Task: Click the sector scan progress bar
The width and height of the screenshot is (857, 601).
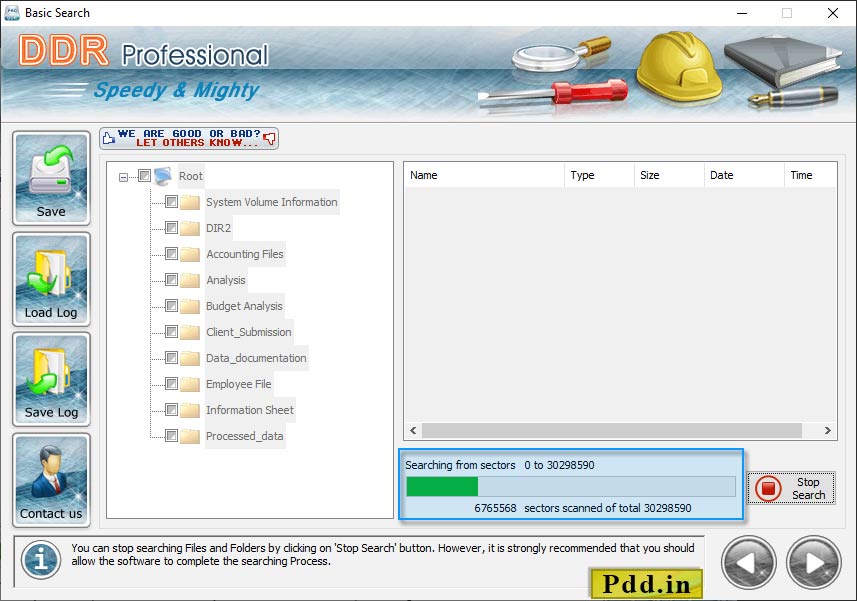Action: point(571,486)
